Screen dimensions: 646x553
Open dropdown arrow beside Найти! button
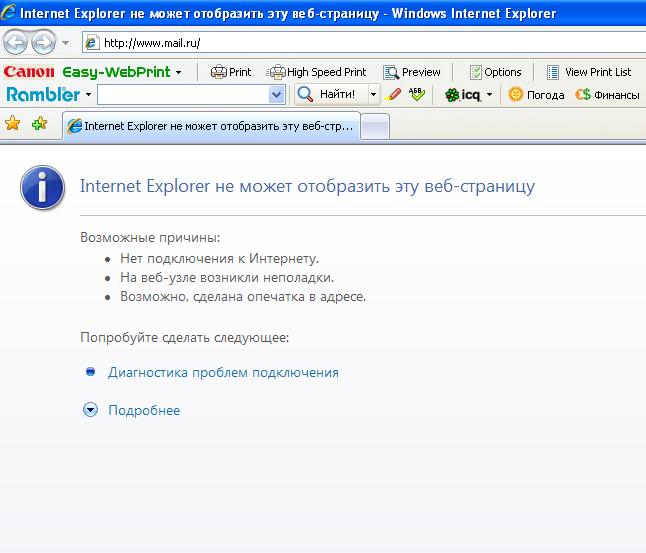pyautogui.click(x=373, y=94)
